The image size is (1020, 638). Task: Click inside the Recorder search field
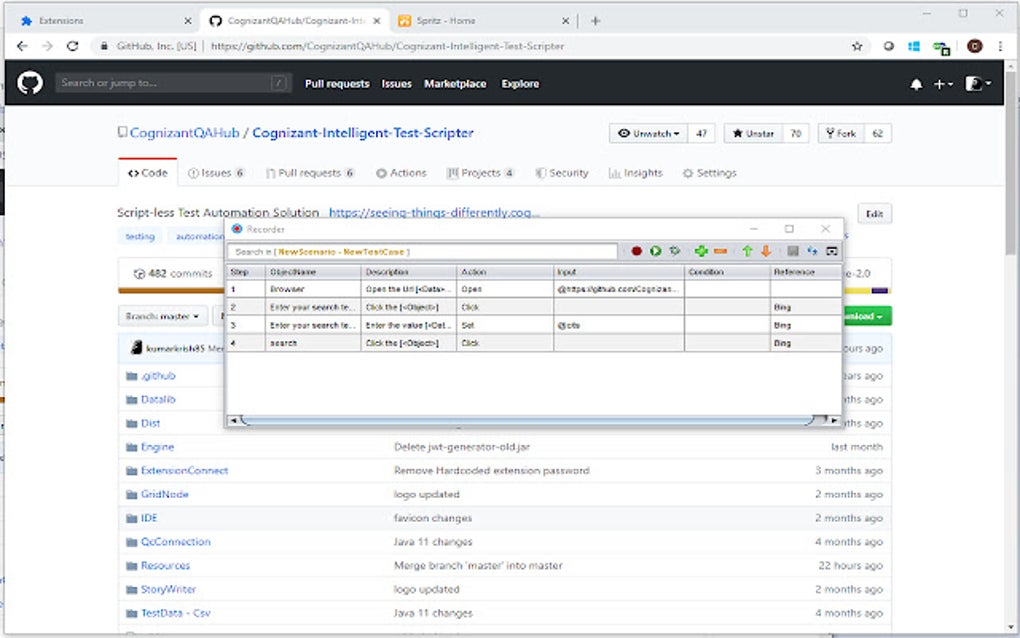420,250
